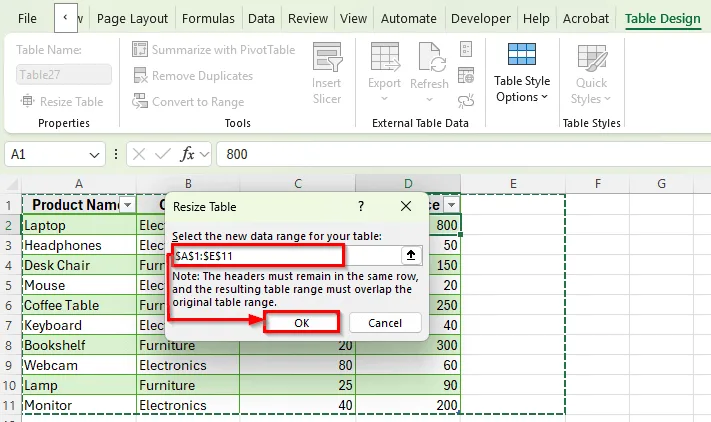The width and height of the screenshot is (711, 422).
Task: Click the Summarize with PivotTable icon
Action: tap(140, 49)
